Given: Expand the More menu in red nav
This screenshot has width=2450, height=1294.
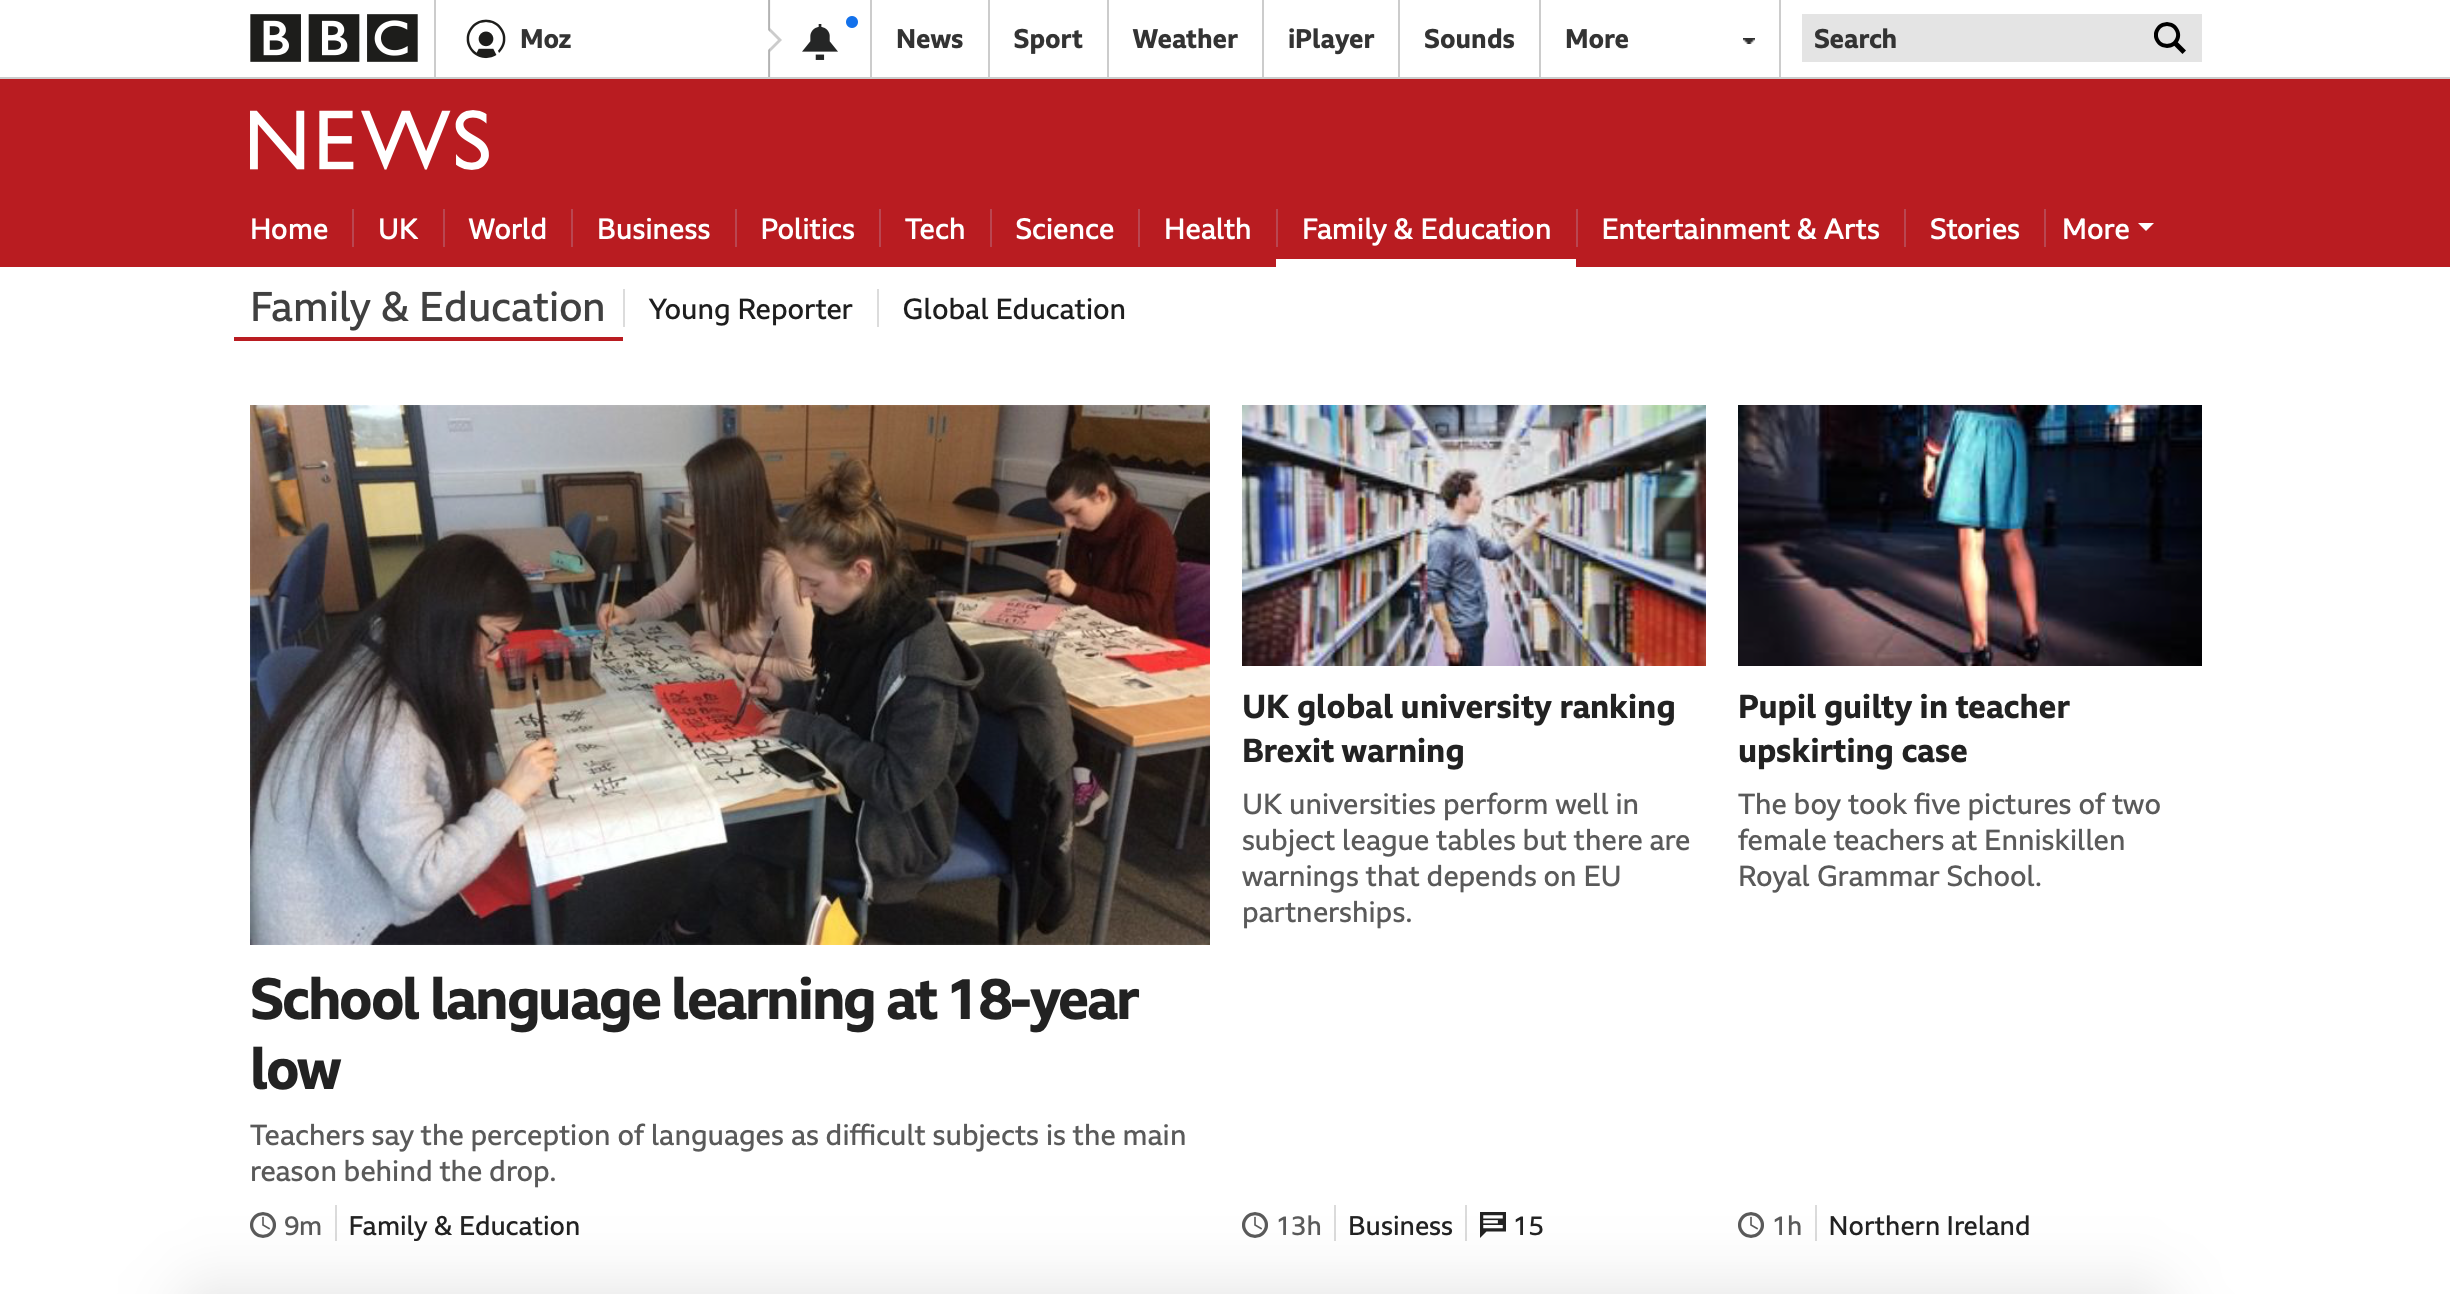Looking at the screenshot, I should click(x=2107, y=229).
